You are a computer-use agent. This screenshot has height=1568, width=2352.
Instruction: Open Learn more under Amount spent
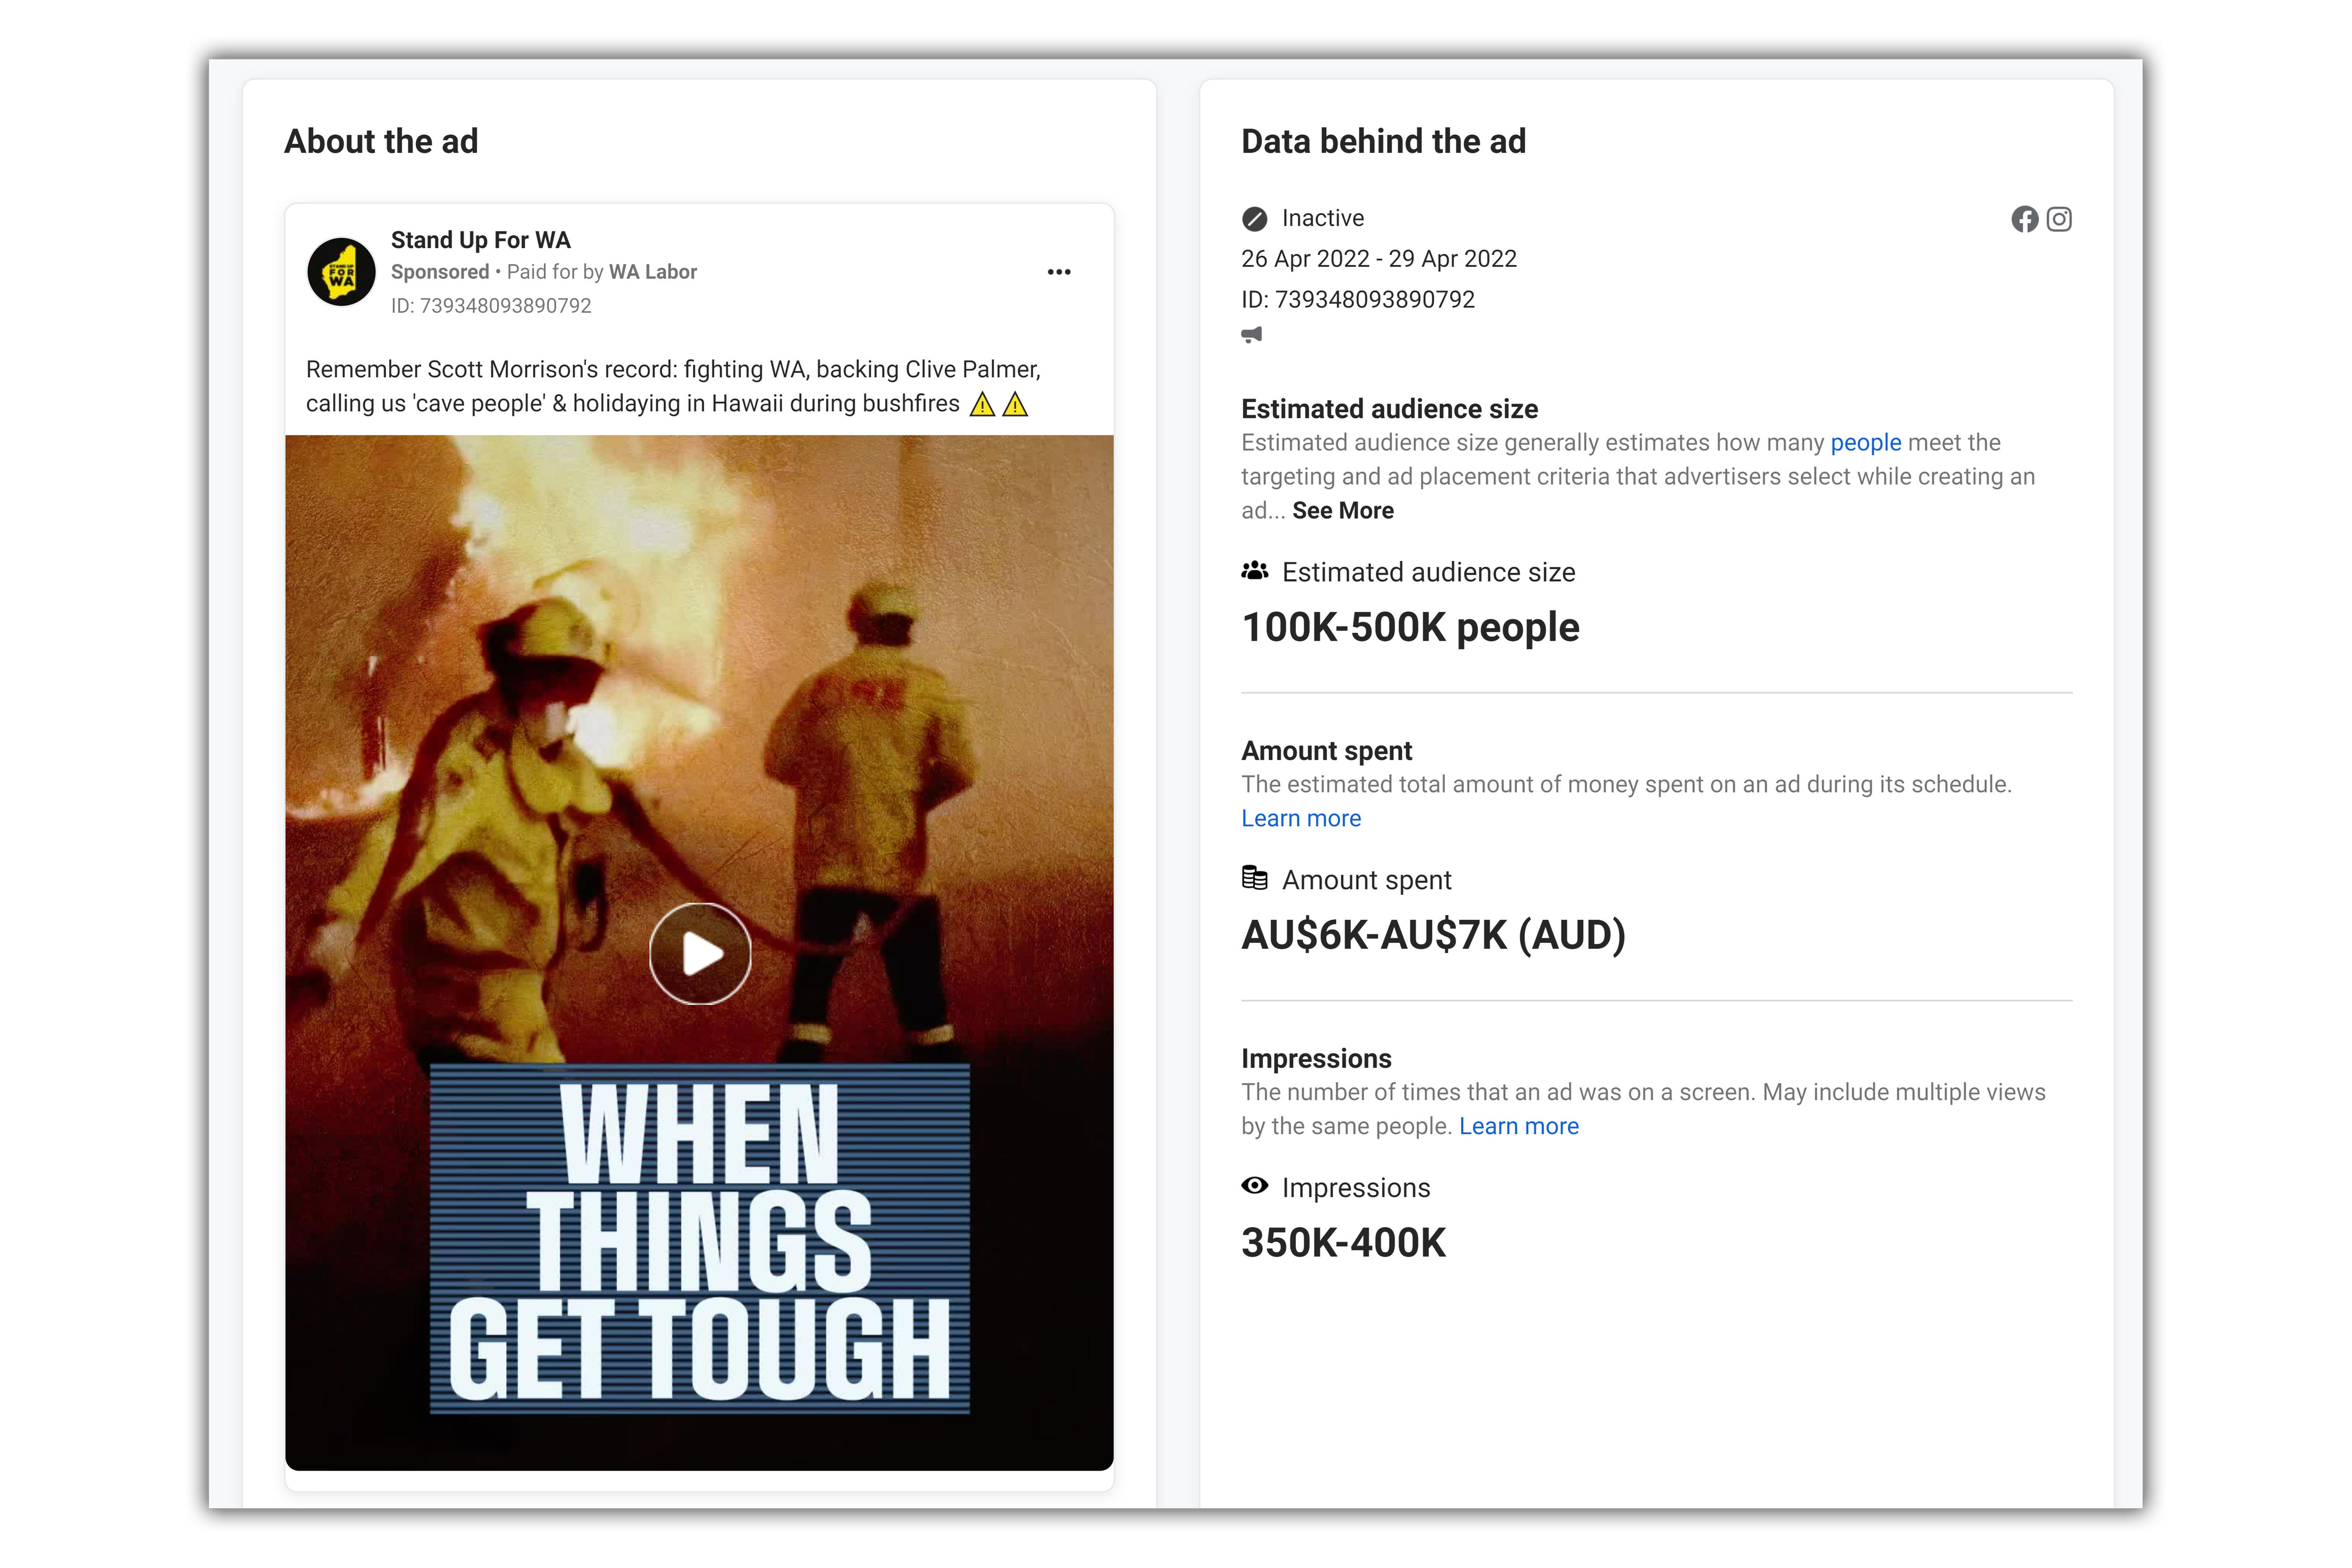1300,819
